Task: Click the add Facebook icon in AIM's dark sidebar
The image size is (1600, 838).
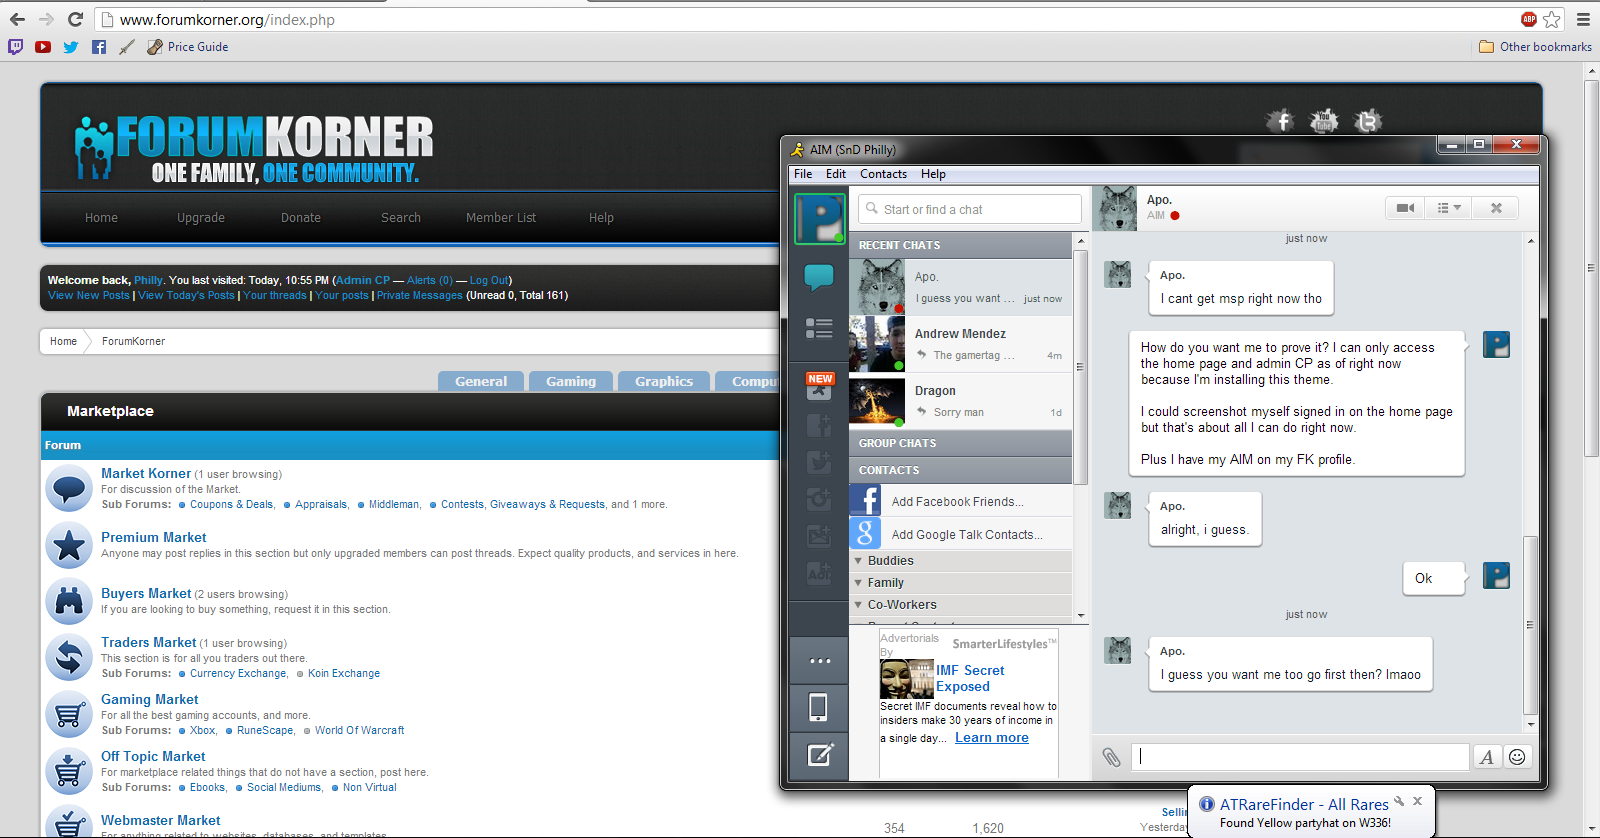Action: click(x=819, y=425)
